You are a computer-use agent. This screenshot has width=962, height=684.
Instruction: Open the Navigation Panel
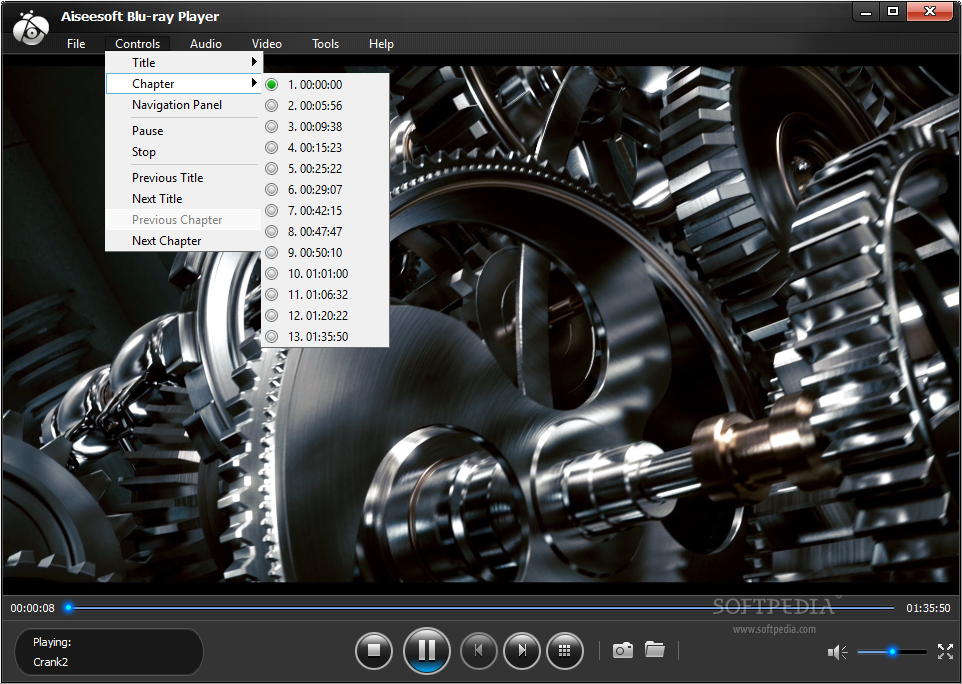178,104
